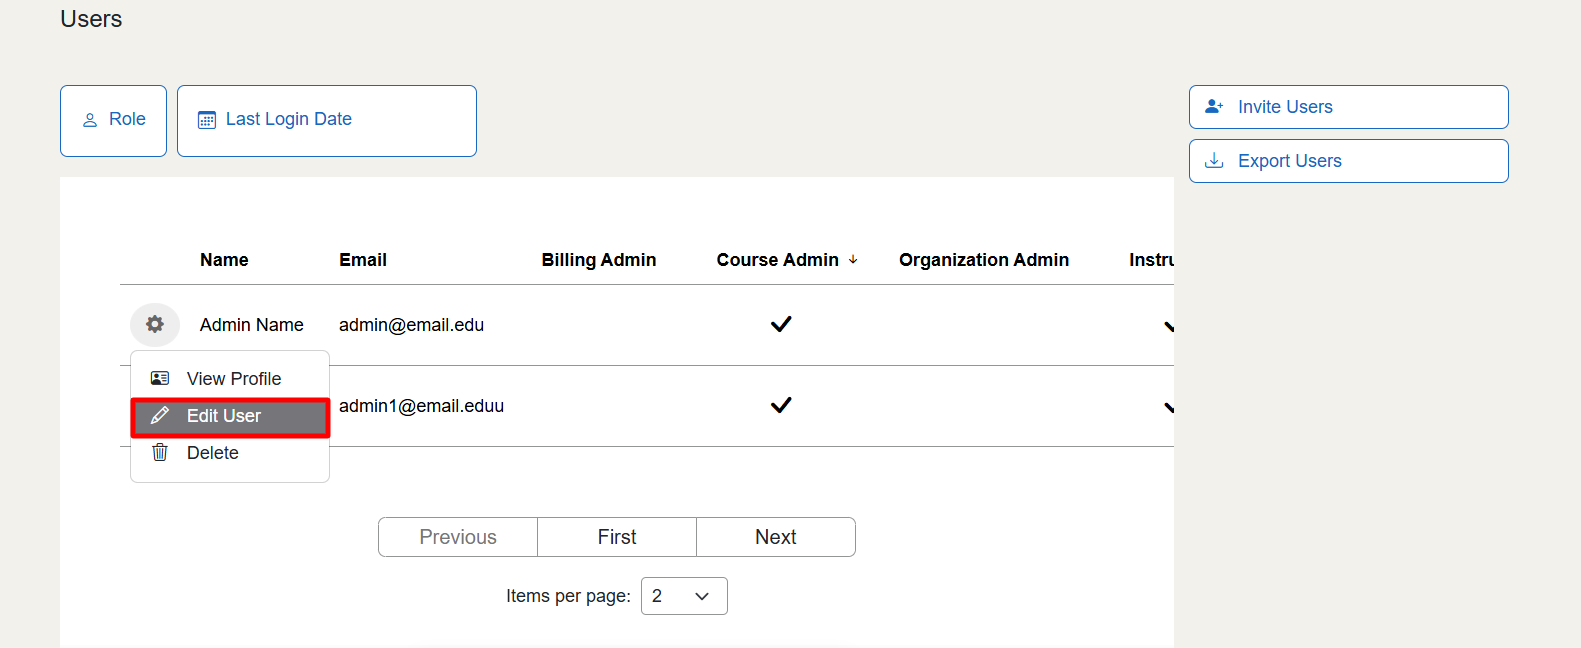The width and height of the screenshot is (1581, 648).
Task: Choose Edit User in the context menu
Action: pyautogui.click(x=230, y=417)
